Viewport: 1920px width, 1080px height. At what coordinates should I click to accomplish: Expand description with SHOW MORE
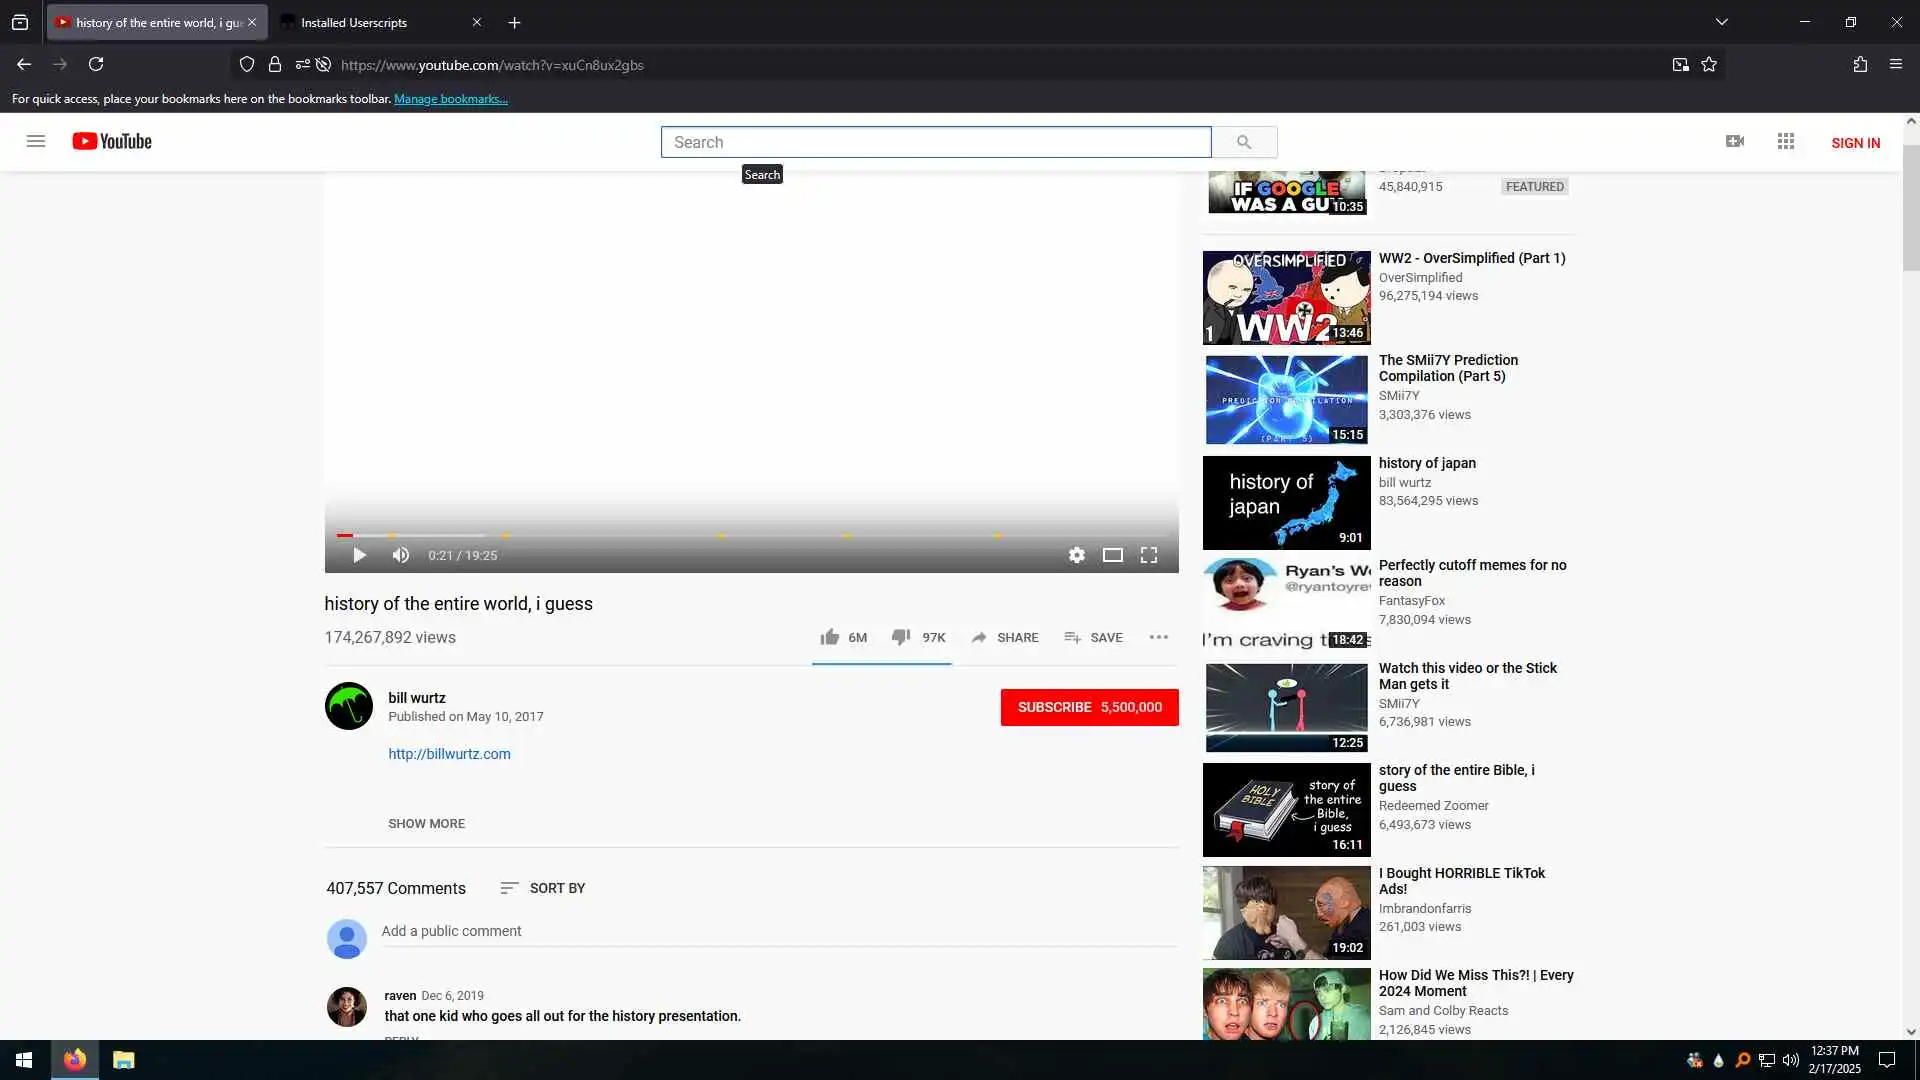[x=426, y=823]
